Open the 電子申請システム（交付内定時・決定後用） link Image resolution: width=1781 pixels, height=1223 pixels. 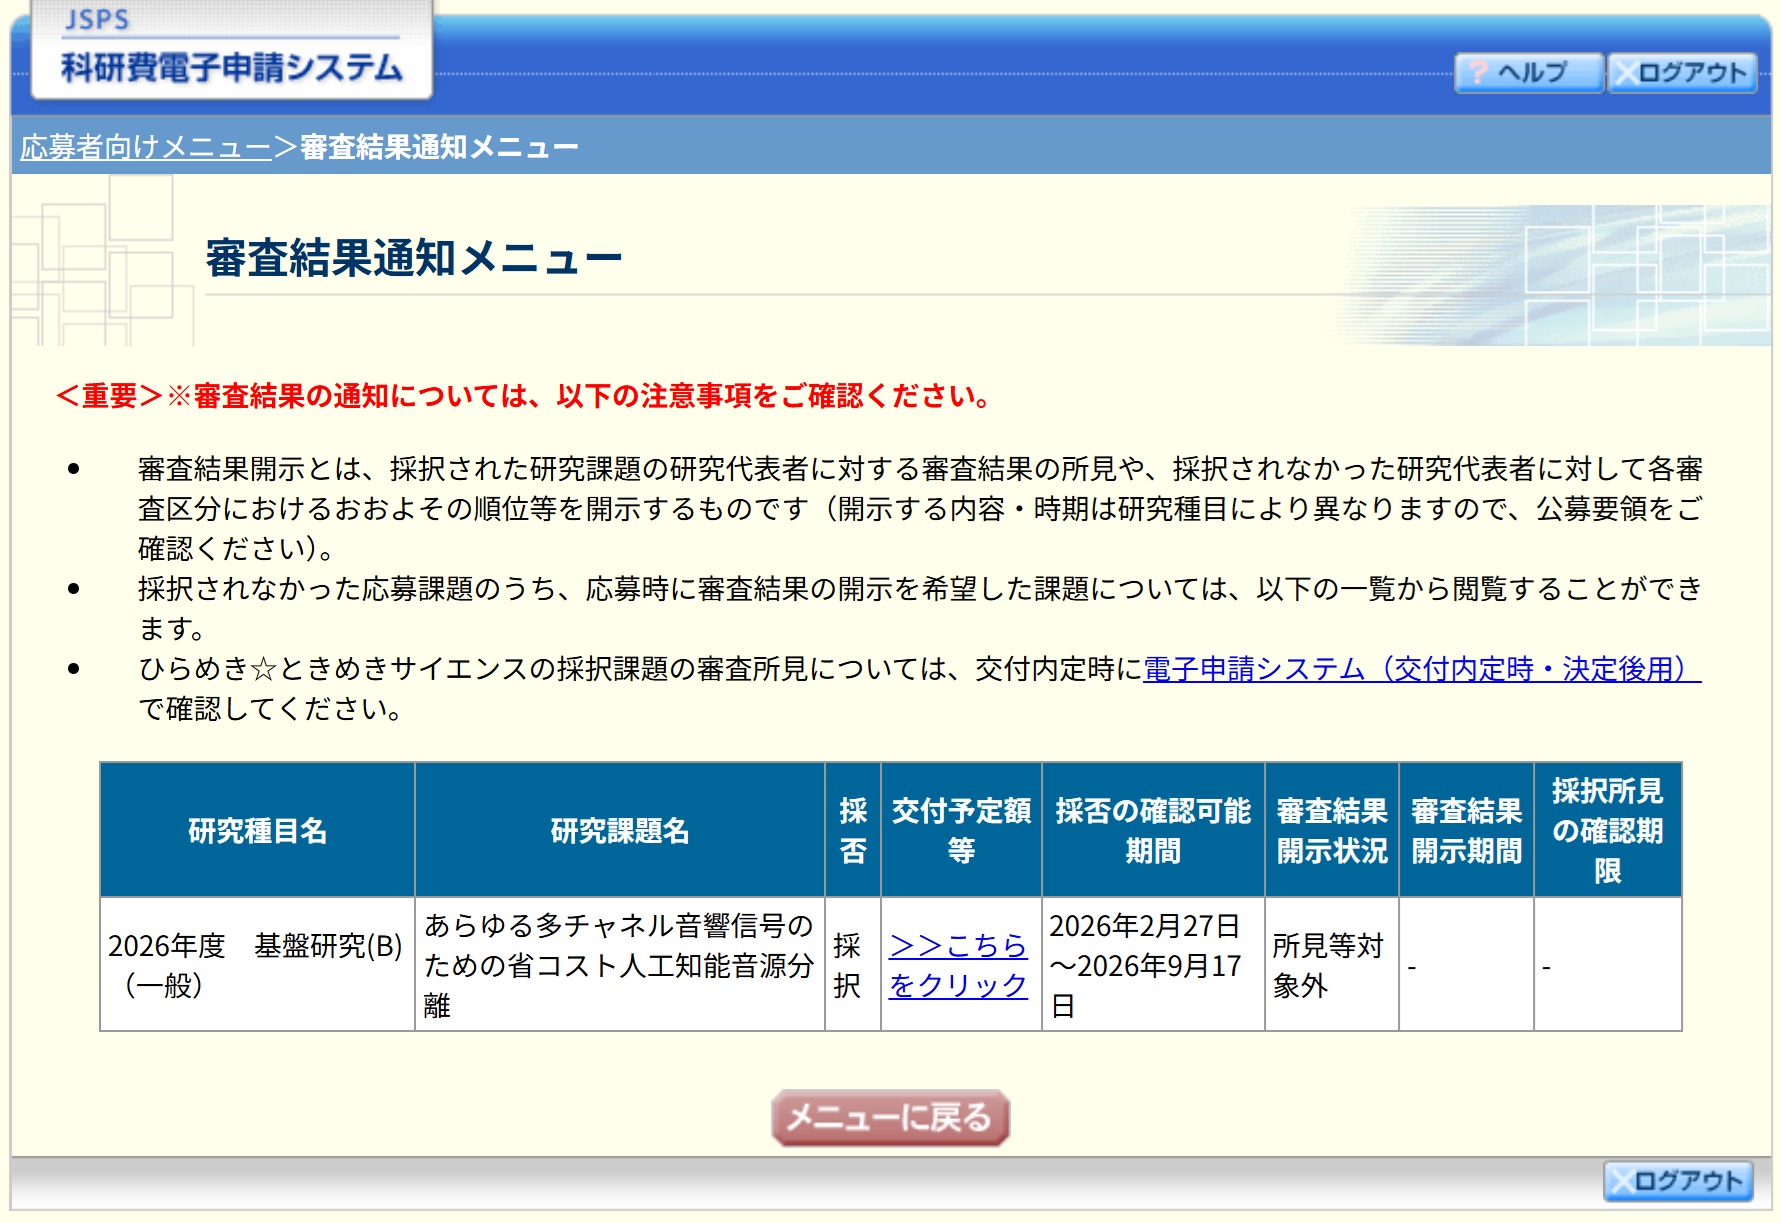pos(1420,669)
